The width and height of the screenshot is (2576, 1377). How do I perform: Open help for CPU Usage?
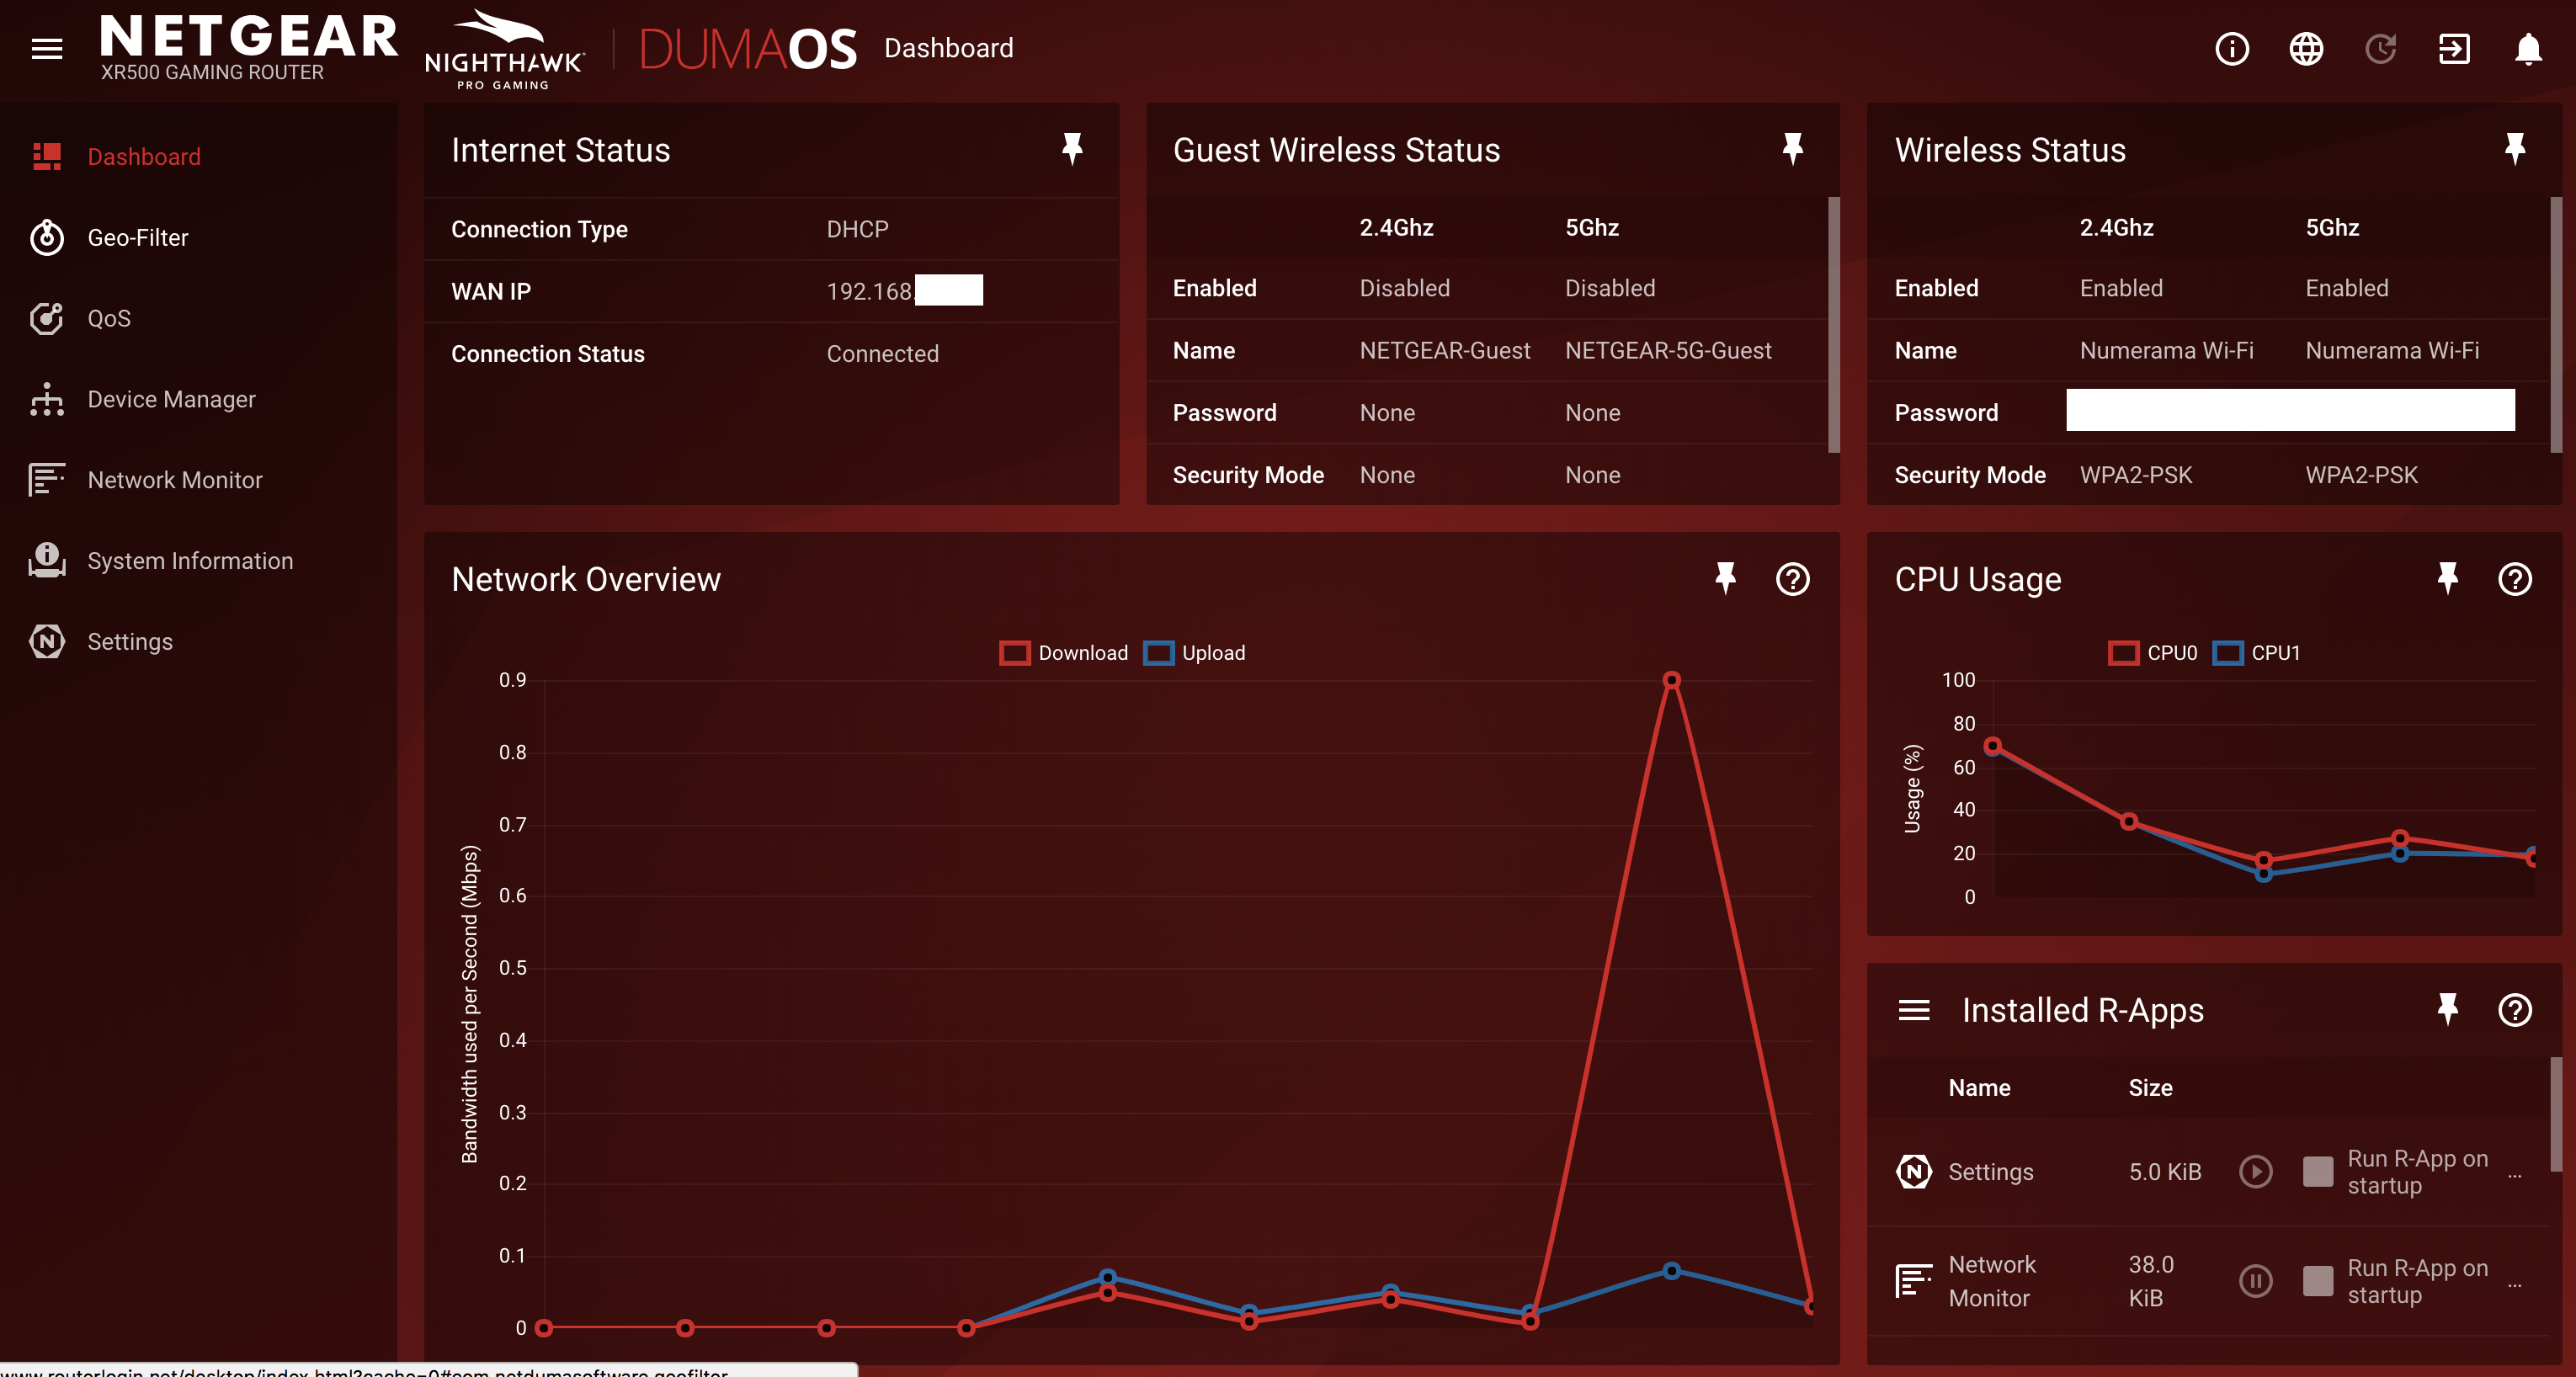click(2514, 579)
